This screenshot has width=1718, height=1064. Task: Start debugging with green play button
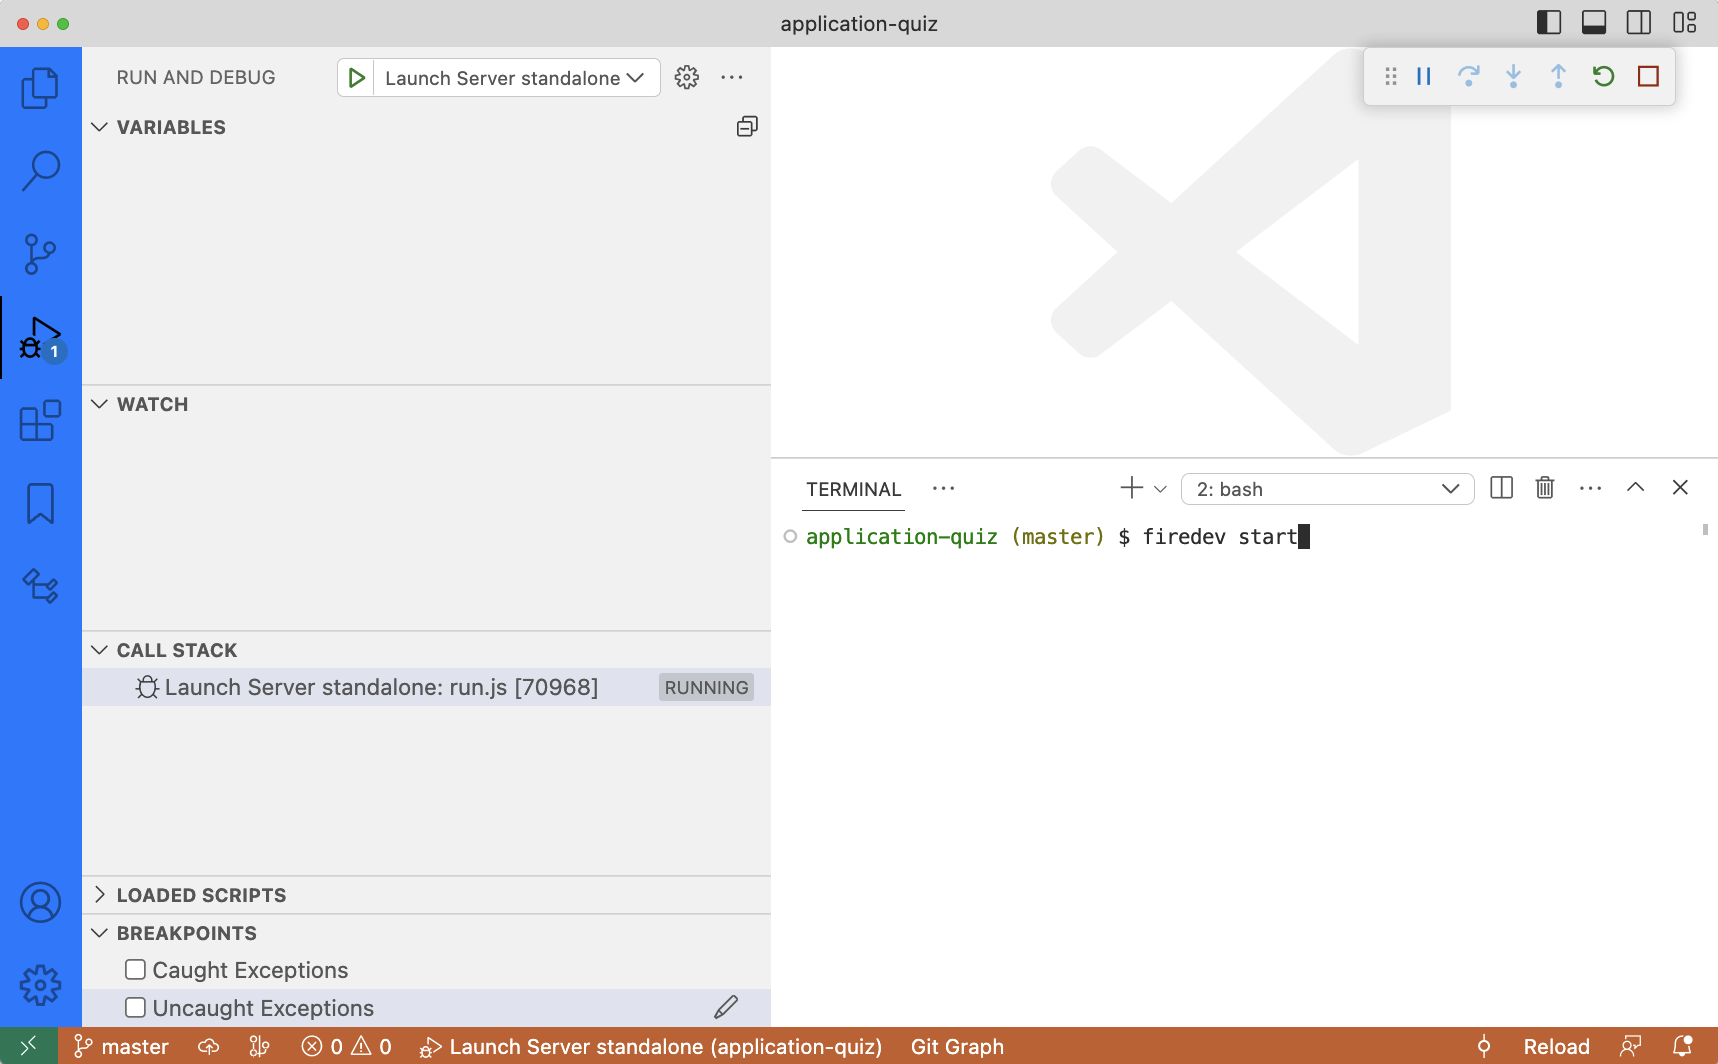pos(356,78)
